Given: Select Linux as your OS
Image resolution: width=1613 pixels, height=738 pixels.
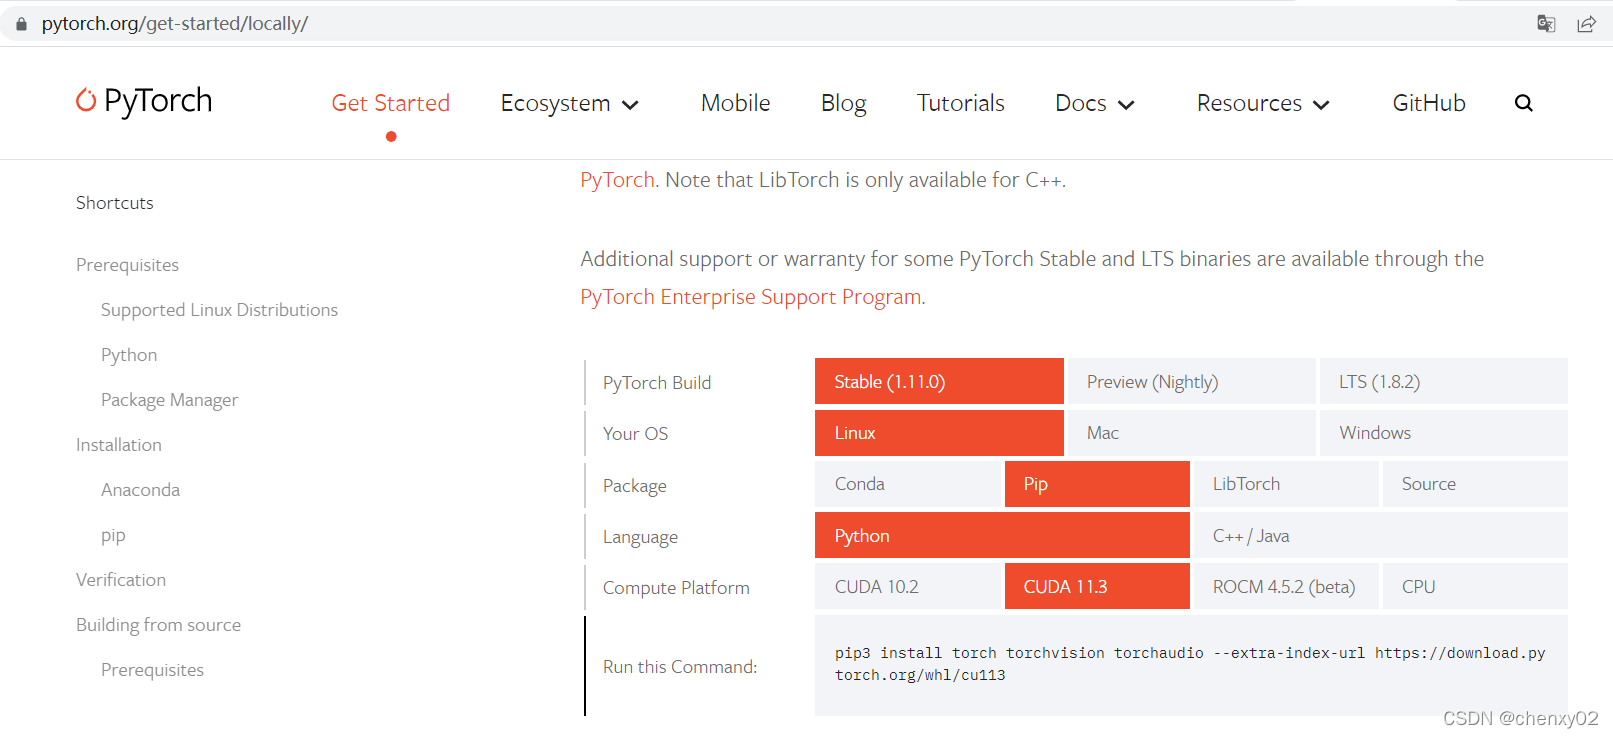Looking at the screenshot, I should pyautogui.click(x=939, y=433).
